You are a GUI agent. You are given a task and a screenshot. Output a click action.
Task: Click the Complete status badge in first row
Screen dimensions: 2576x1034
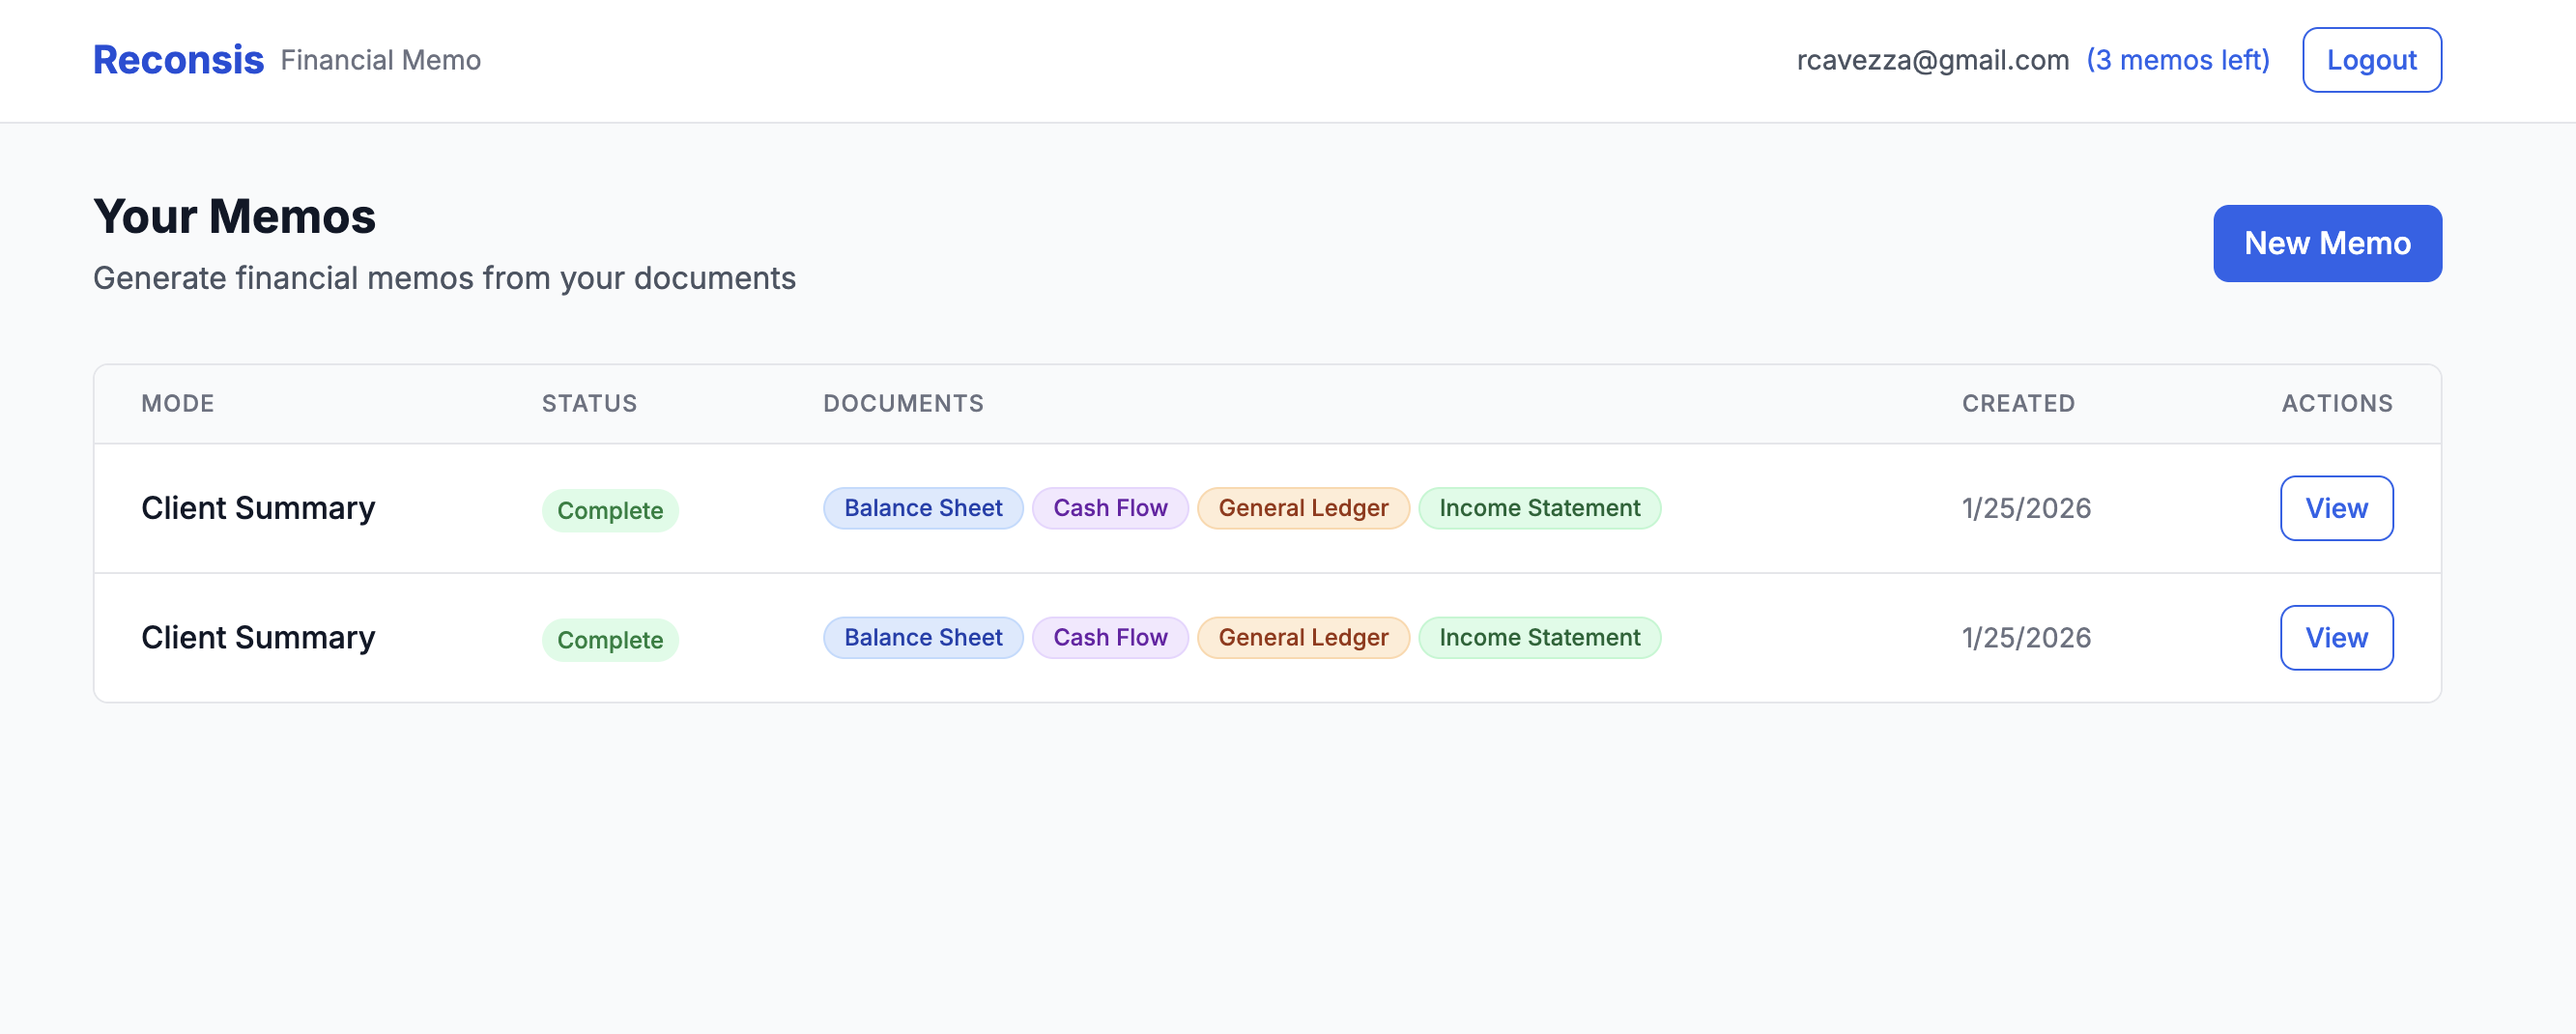(609, 510)
